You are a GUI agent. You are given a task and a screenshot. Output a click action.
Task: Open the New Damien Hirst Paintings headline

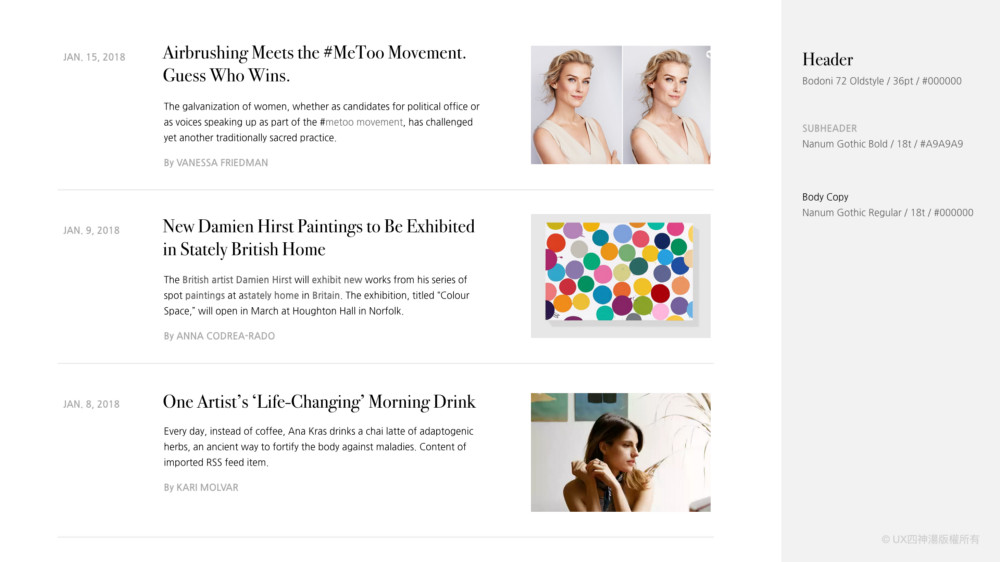tap(319, 237)
